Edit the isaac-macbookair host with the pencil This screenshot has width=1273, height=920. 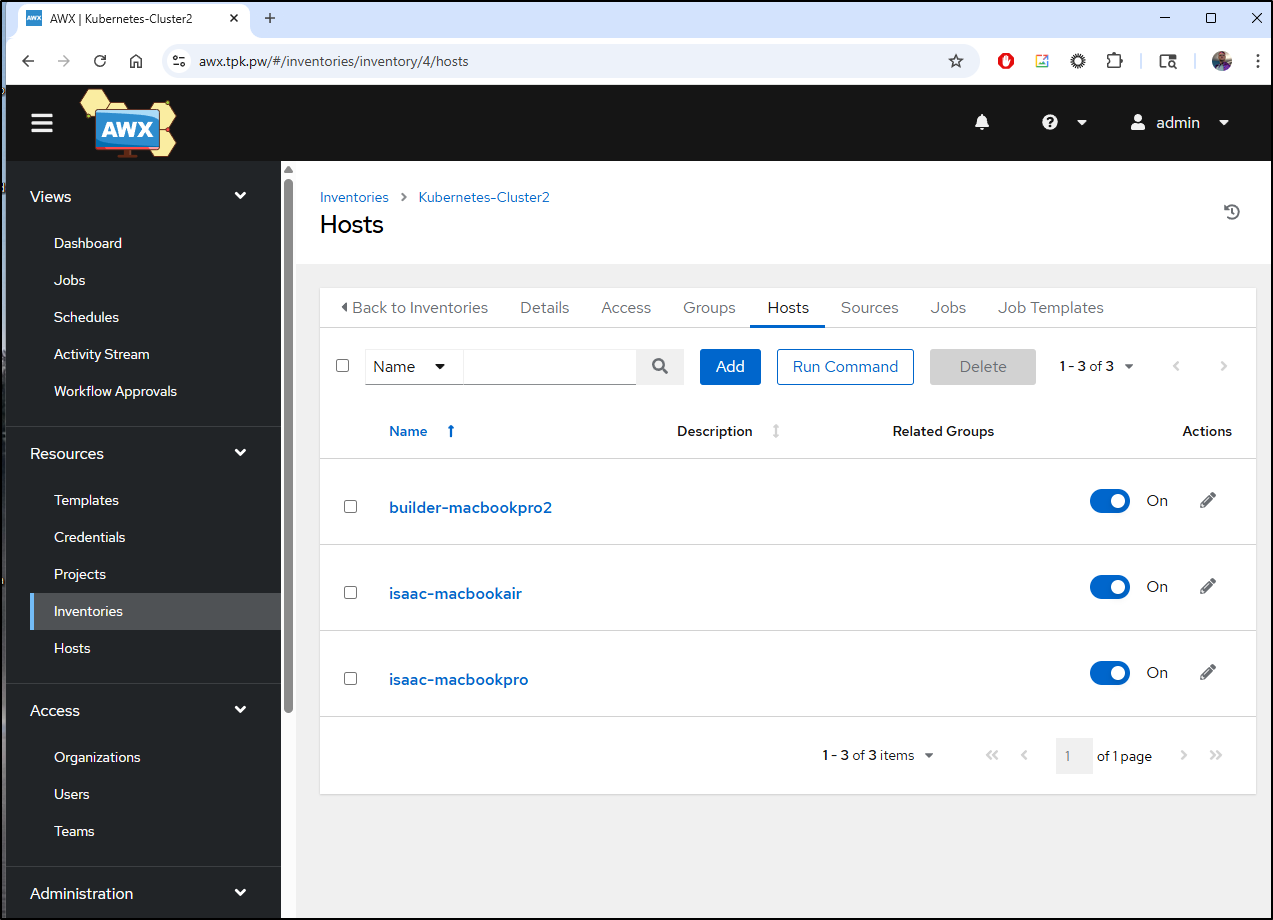(x=1208, y=587)
